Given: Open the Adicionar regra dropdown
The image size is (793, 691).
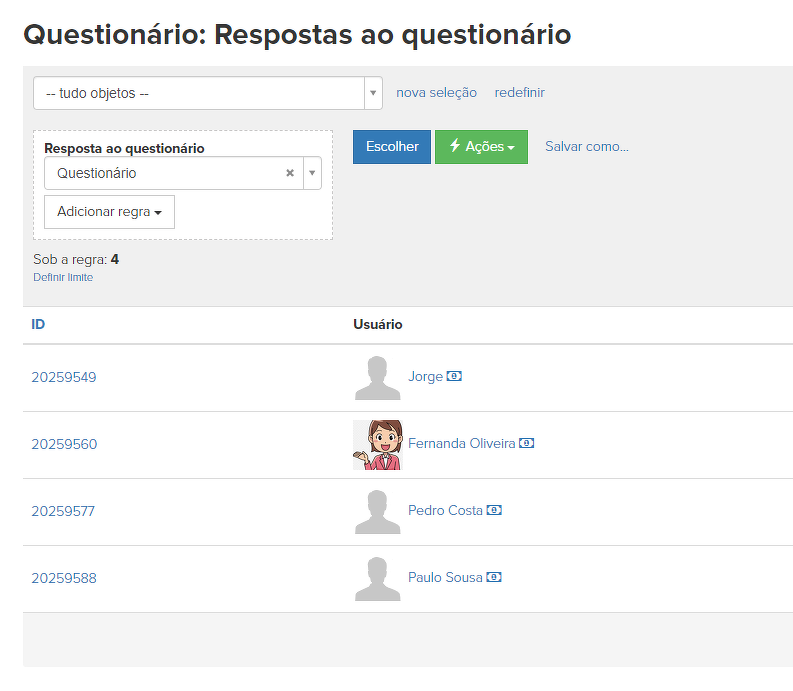Looking at the screenshot, I should (x=109, y=212).
